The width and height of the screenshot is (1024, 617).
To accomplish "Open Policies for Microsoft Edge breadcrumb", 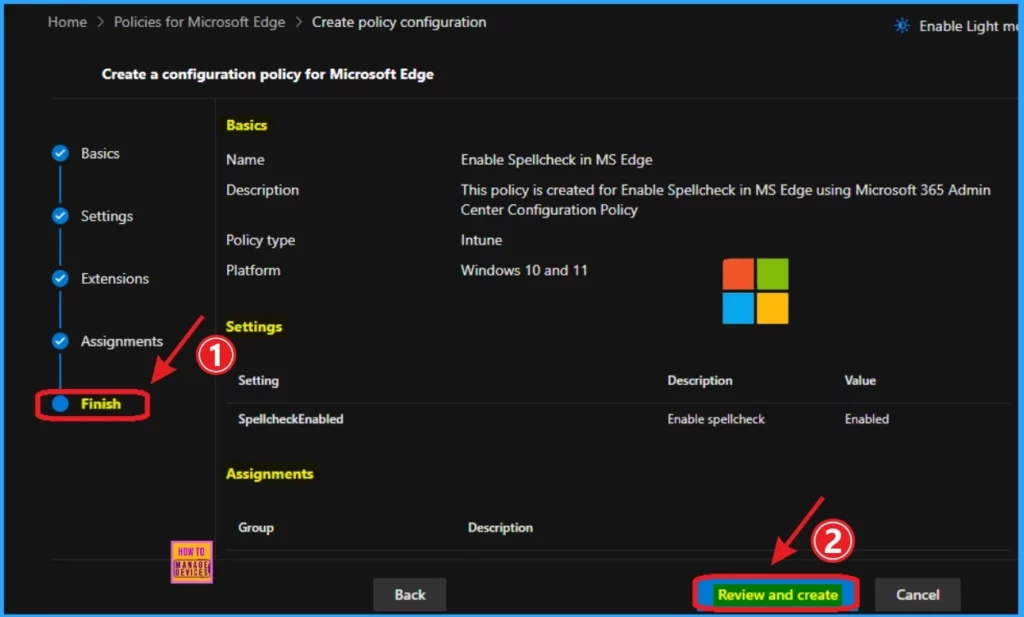I will coord(199,22).
